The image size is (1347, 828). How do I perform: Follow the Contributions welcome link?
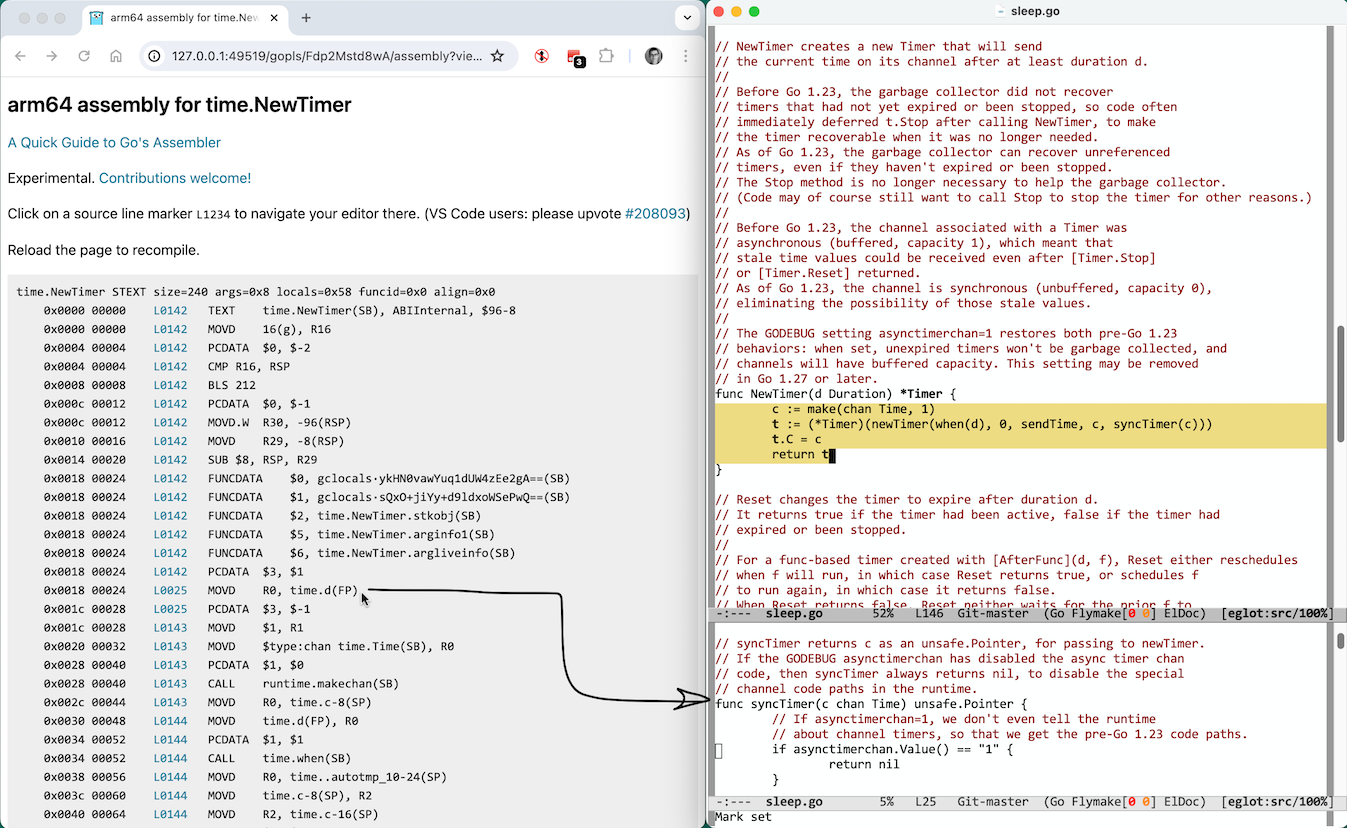[x=174, y=177]
